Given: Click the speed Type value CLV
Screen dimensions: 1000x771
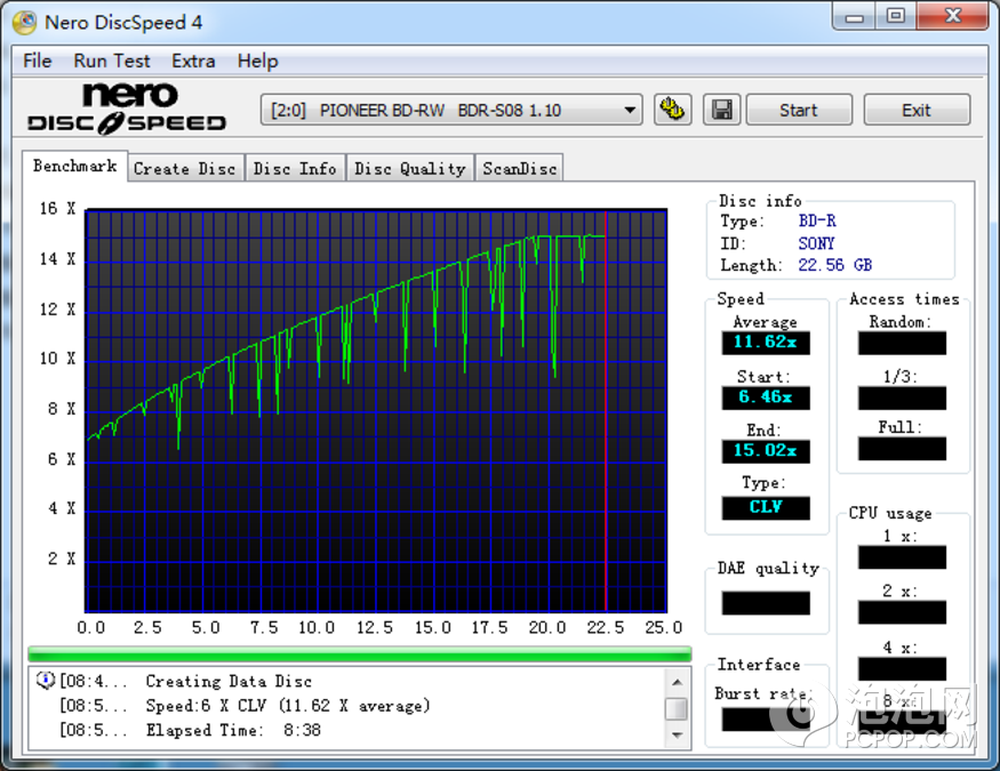Looking at the screenshot, I should 765,508.
